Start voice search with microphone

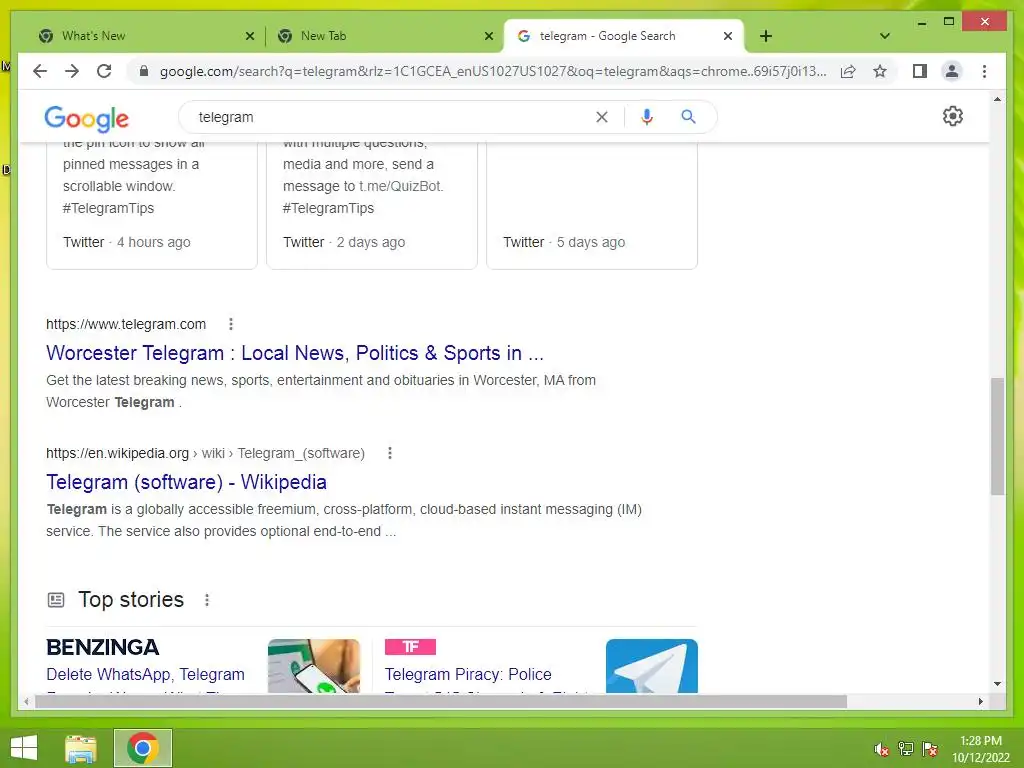[x=647, y=117]
